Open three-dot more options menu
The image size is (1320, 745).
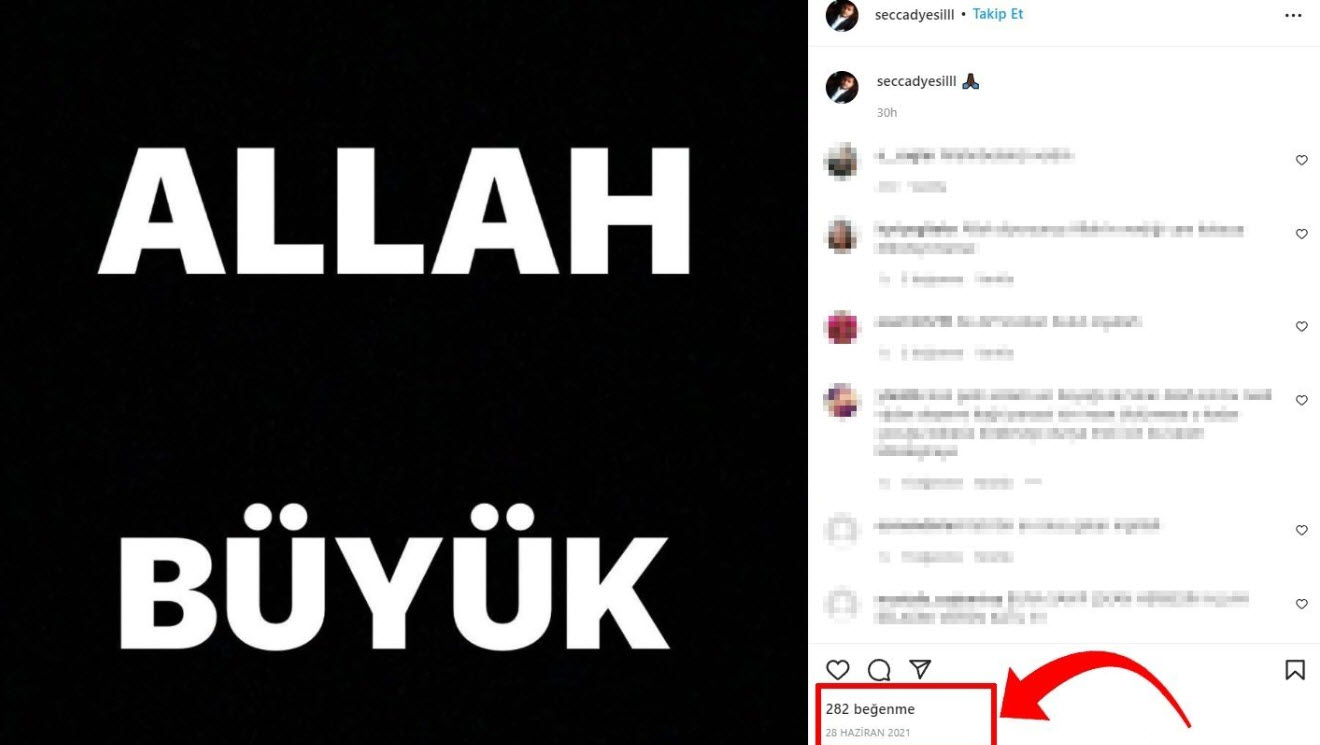[x=1293, y=15]
